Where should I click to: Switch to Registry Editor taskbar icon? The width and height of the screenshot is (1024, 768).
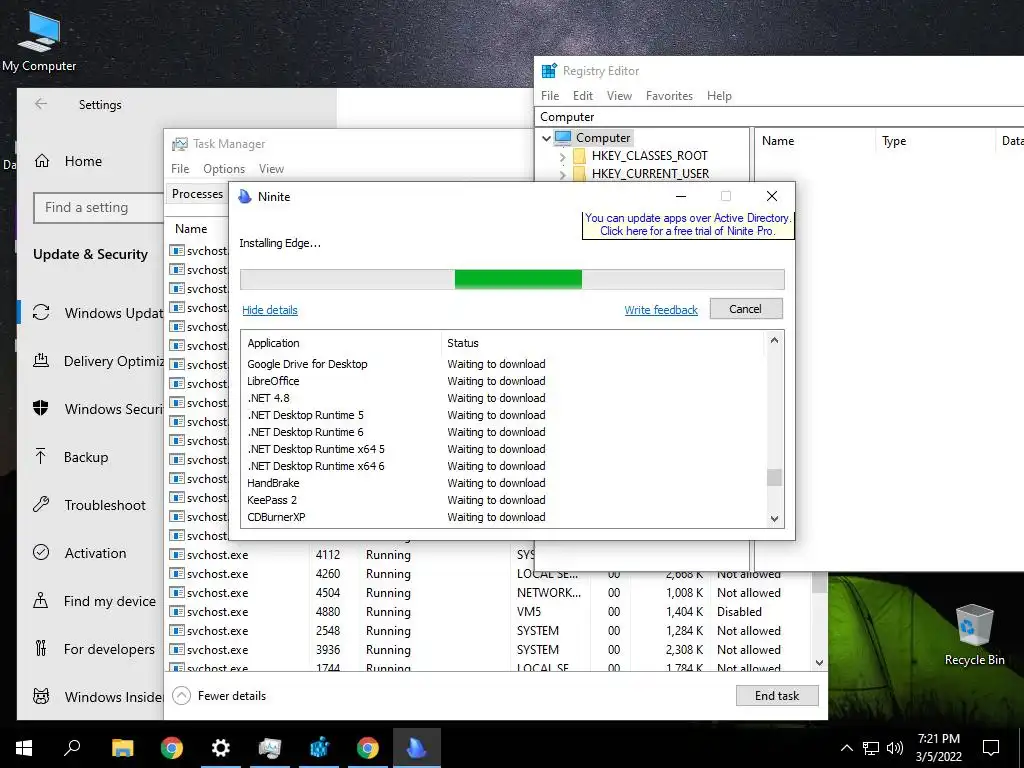pyautogui.click(x=319, y=748)
